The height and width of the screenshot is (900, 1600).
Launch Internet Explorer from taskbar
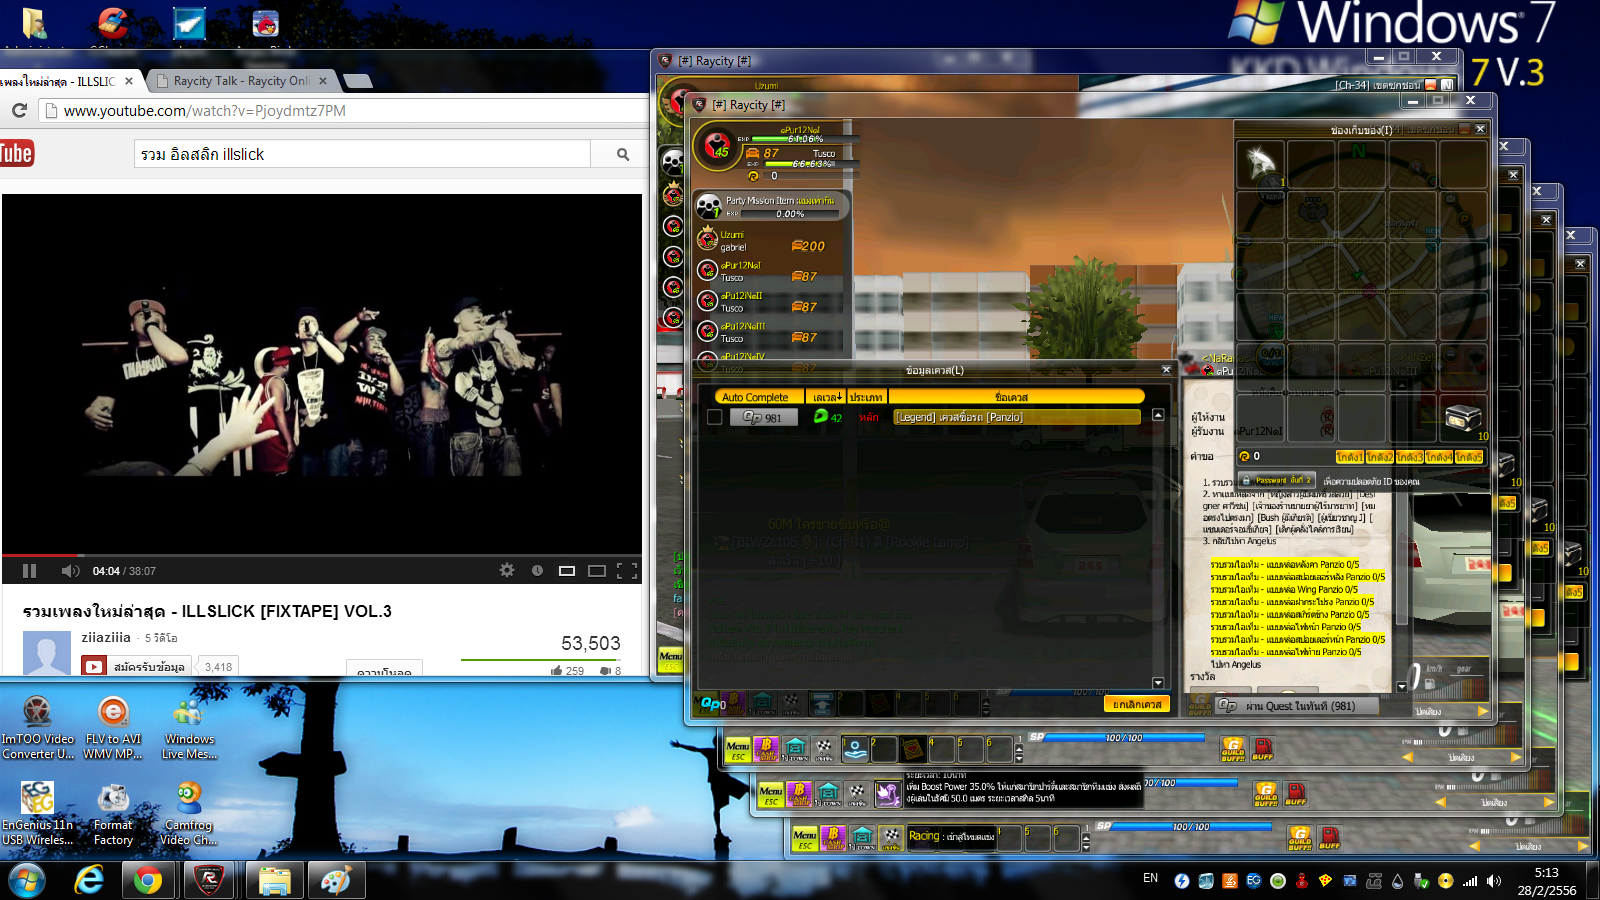[x=90, y=880]
